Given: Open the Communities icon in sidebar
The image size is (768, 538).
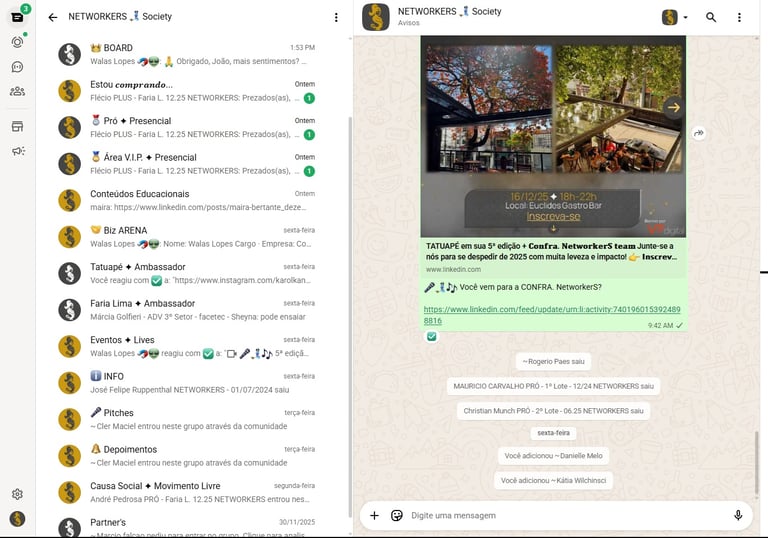Looking at the screenshot, I should (x=17, y=91).
